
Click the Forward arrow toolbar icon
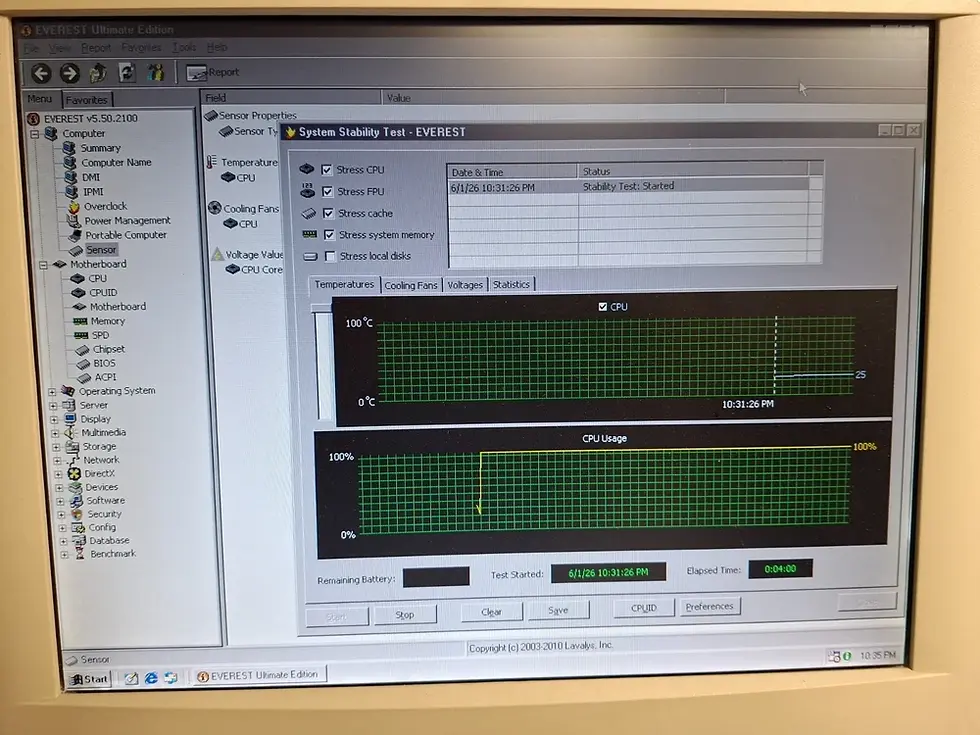tap(69, 73)
